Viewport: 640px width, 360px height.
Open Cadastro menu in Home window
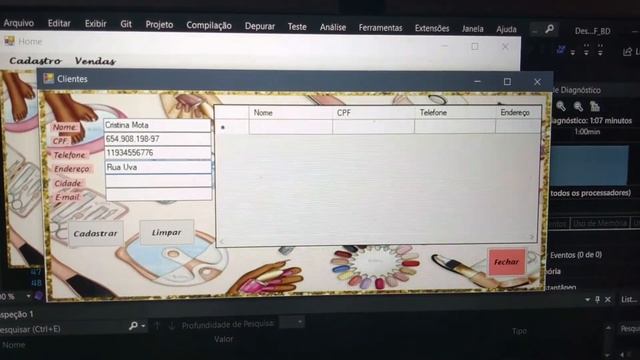(36, 61)
